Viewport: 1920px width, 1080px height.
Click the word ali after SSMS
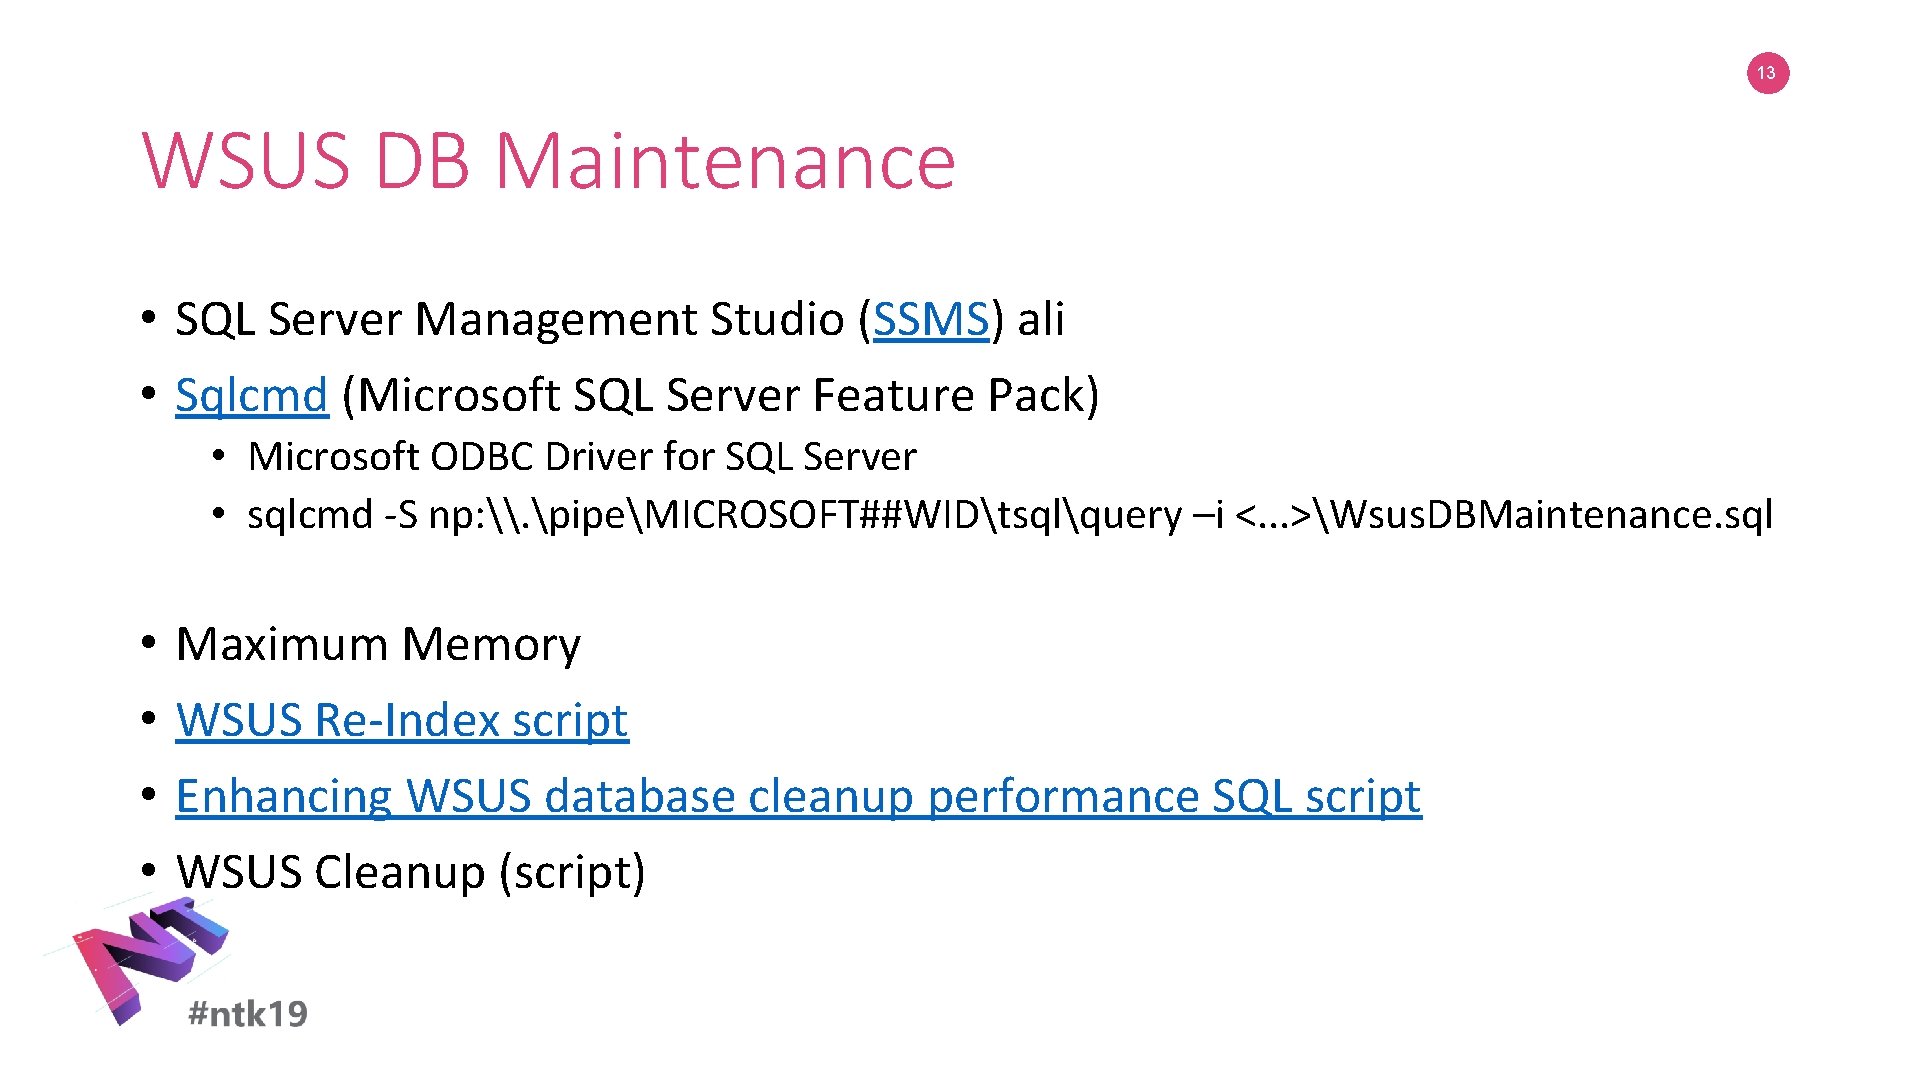coord(1041,320)
